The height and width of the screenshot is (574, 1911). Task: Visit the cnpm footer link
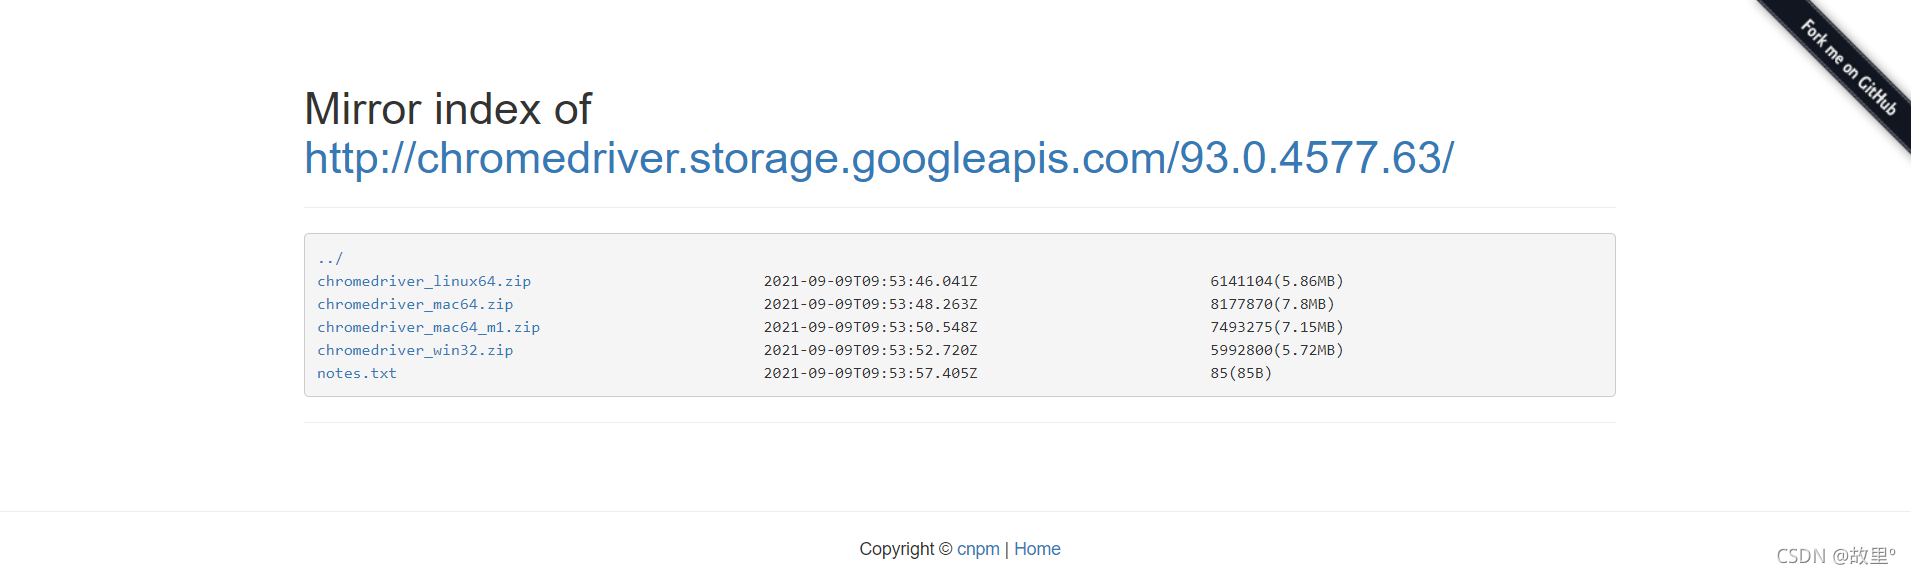coord(978,549)
